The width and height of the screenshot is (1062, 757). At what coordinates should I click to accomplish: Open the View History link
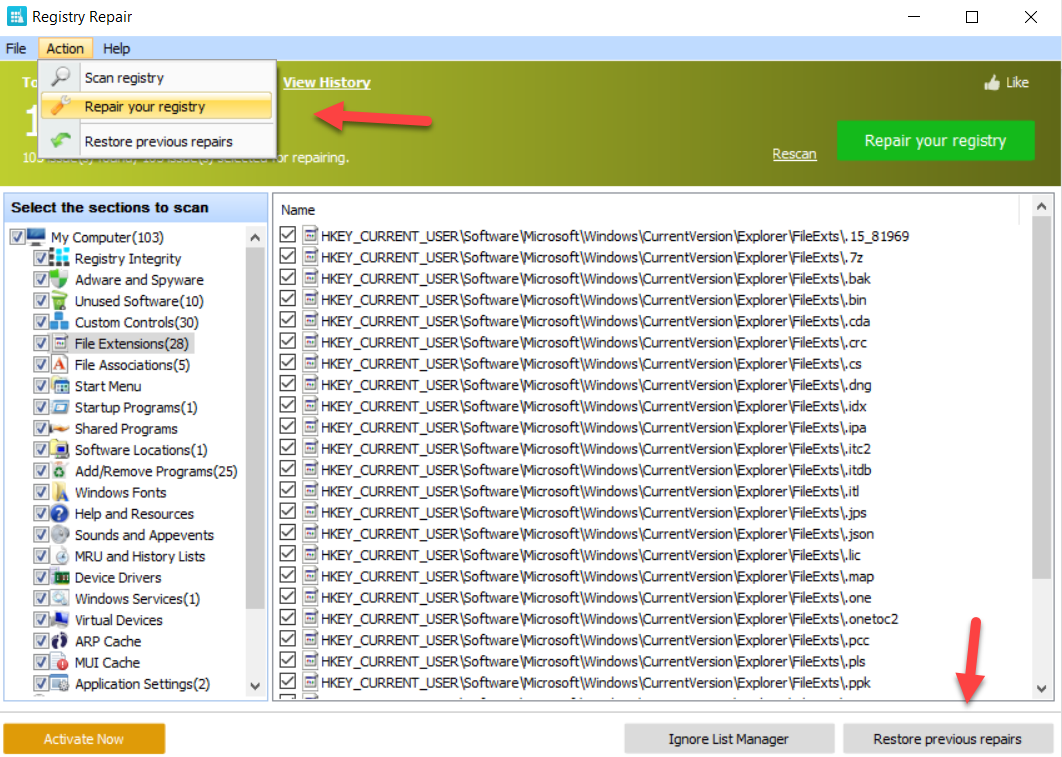(326, 83)
